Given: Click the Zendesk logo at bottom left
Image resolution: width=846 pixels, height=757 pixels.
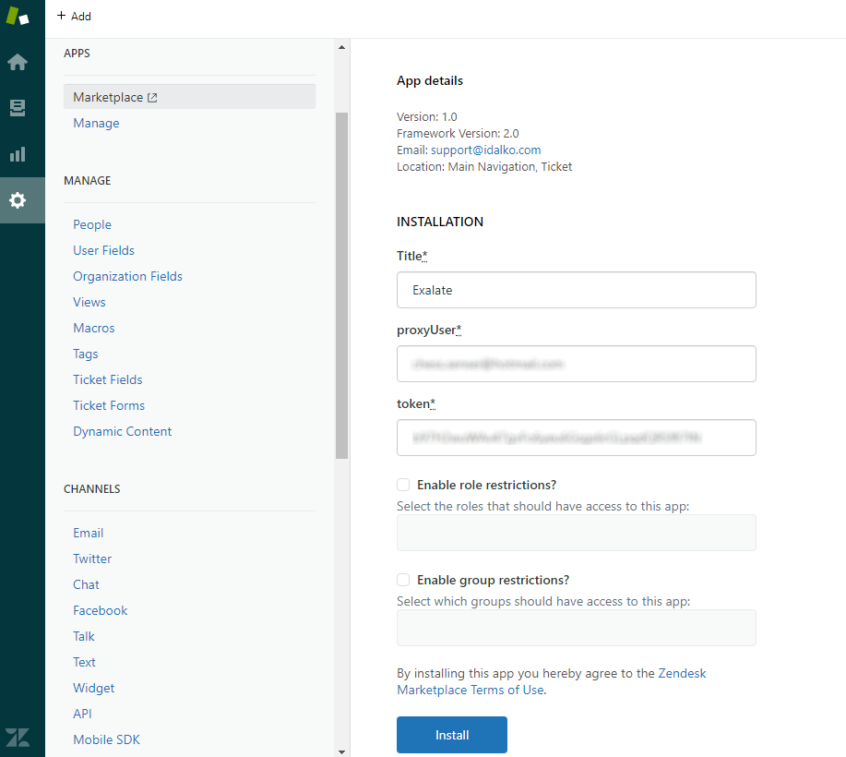Looking at the screenshot, I should pyautogui.click(x=16, y=738).
